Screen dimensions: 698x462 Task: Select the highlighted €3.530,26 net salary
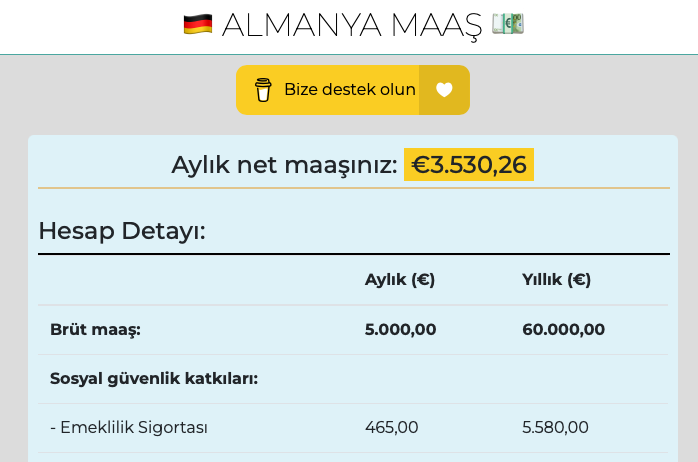pos(469,165)
